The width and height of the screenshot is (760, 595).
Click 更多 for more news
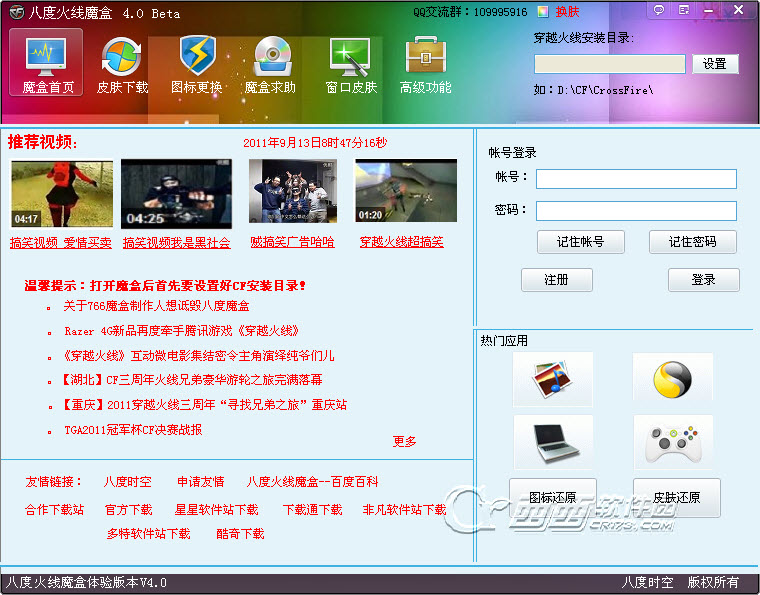pyautogui.click(x=404, y=441)
